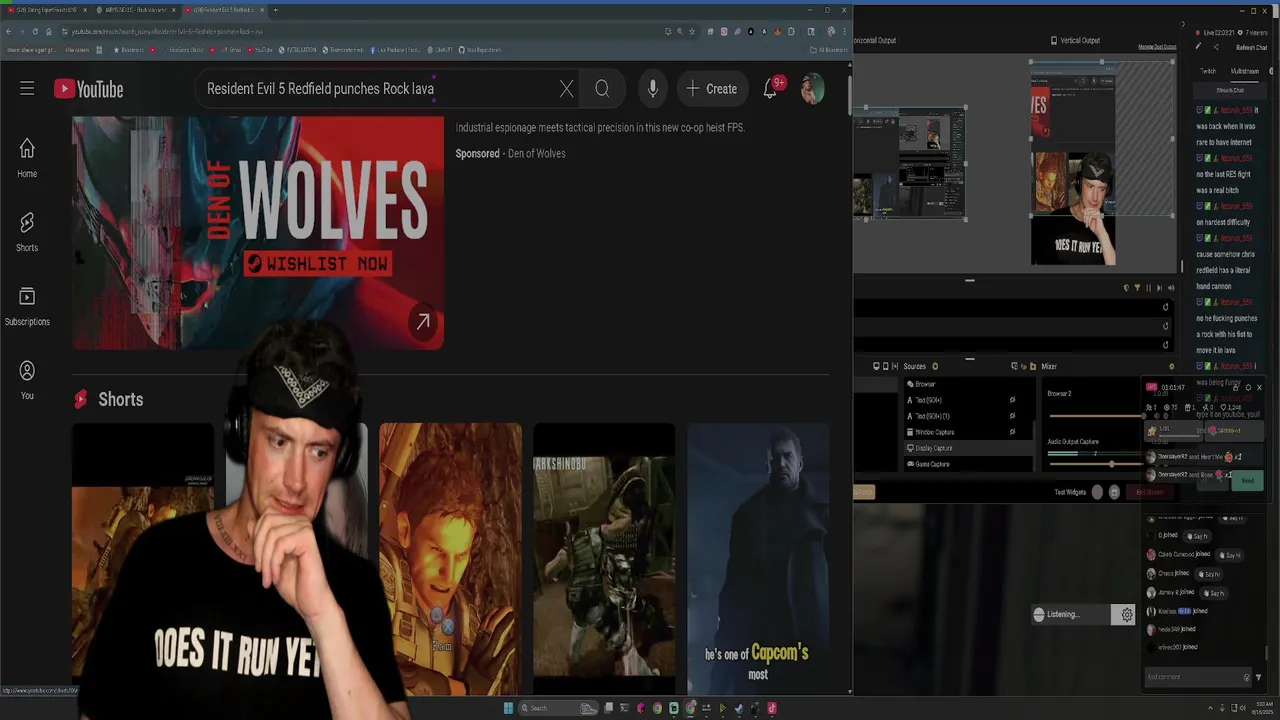Click the pencil edit icon beside Live status
The height and width of the screenshot is (720, 1280).
1198,47
